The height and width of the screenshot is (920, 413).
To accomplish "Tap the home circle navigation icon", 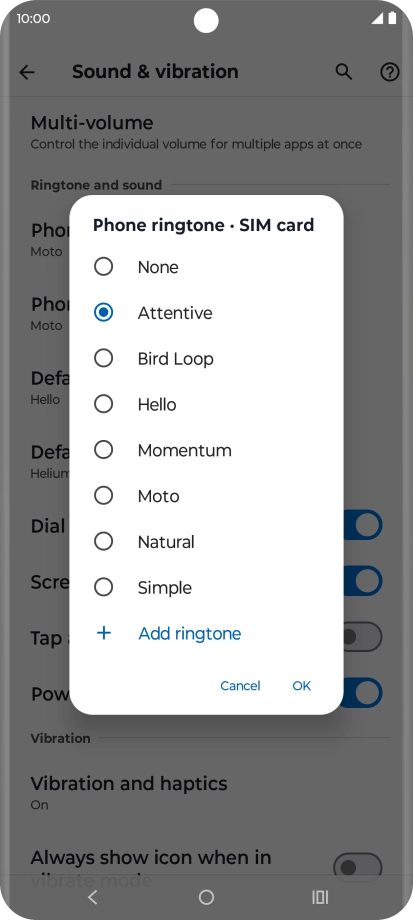I will click(x=206, y=897).
